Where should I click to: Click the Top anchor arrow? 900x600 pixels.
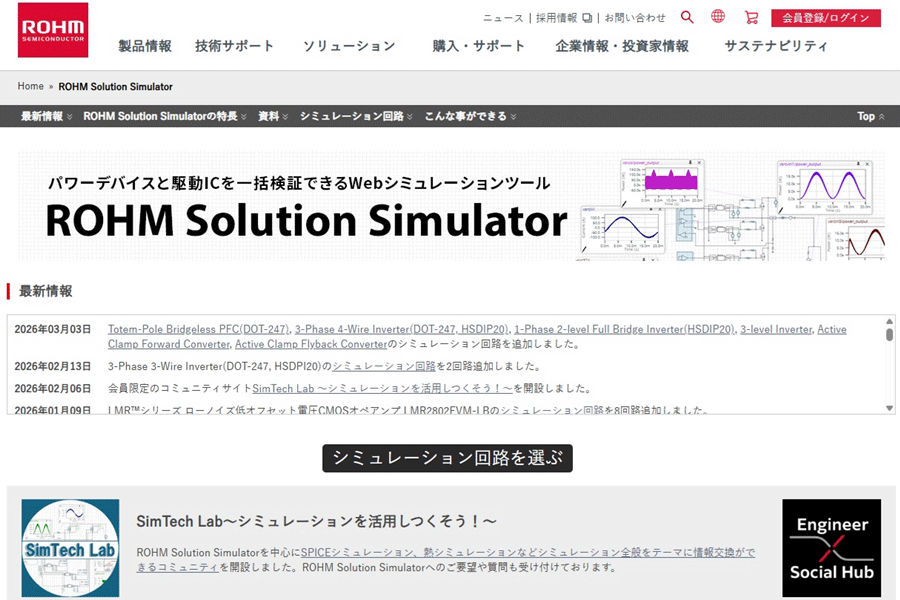[871, 117]
